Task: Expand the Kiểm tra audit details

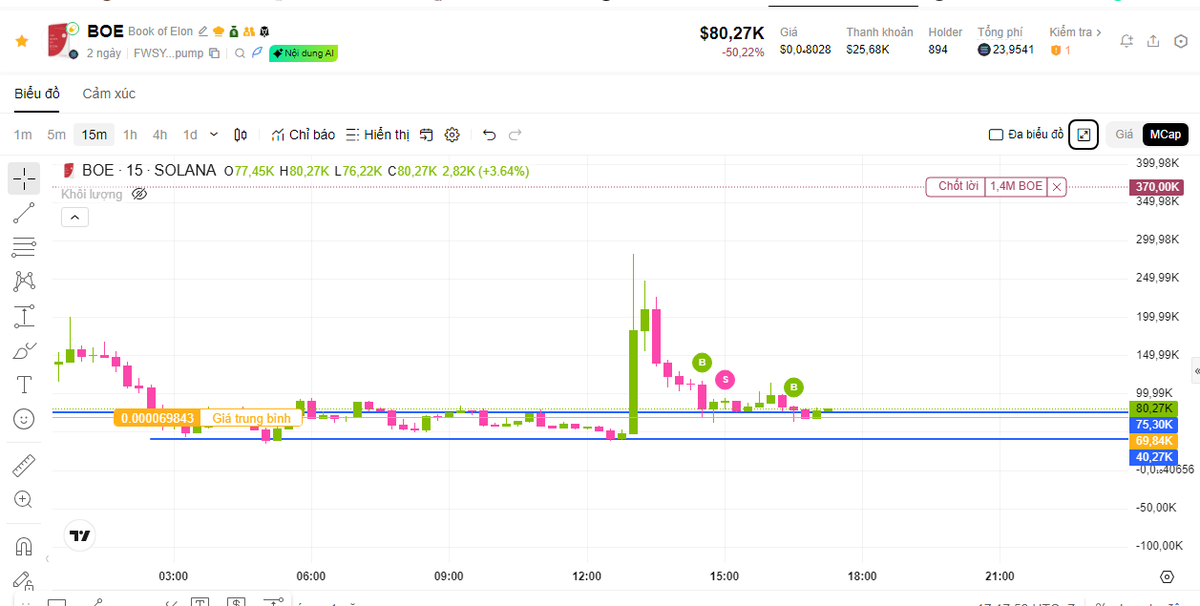Action: 1076,32
